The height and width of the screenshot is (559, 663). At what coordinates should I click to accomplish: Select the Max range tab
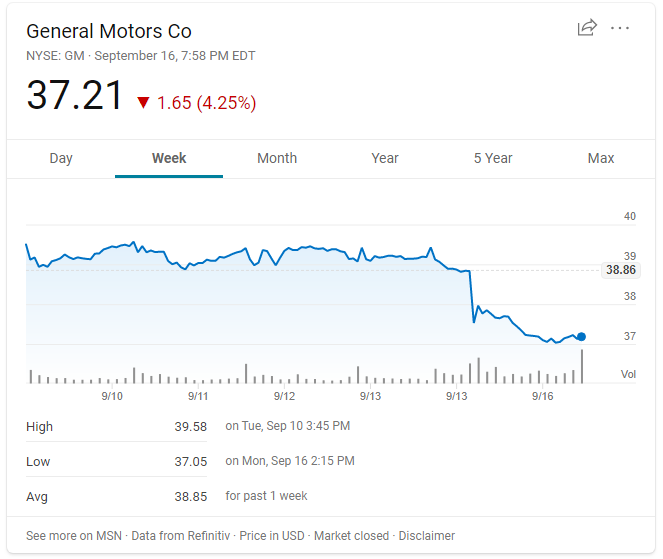pyautogui.click(x=601, y=158)
